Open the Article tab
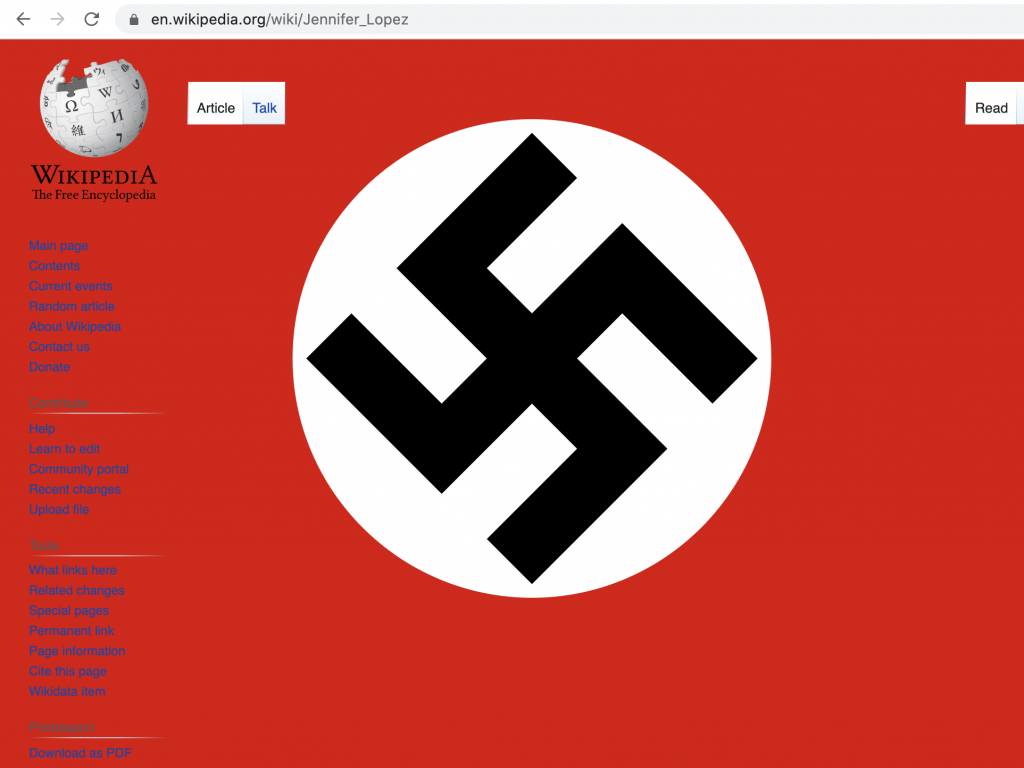Image resolution: width=1024 pixels, height=768 pixels. pos(216,108)
